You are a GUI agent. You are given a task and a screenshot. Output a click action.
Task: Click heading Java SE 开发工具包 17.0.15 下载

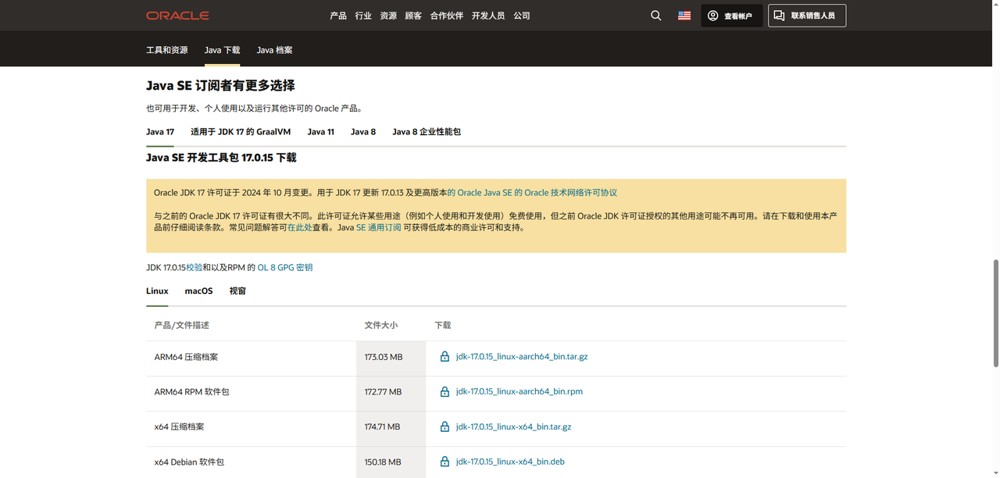click(221, 157)
